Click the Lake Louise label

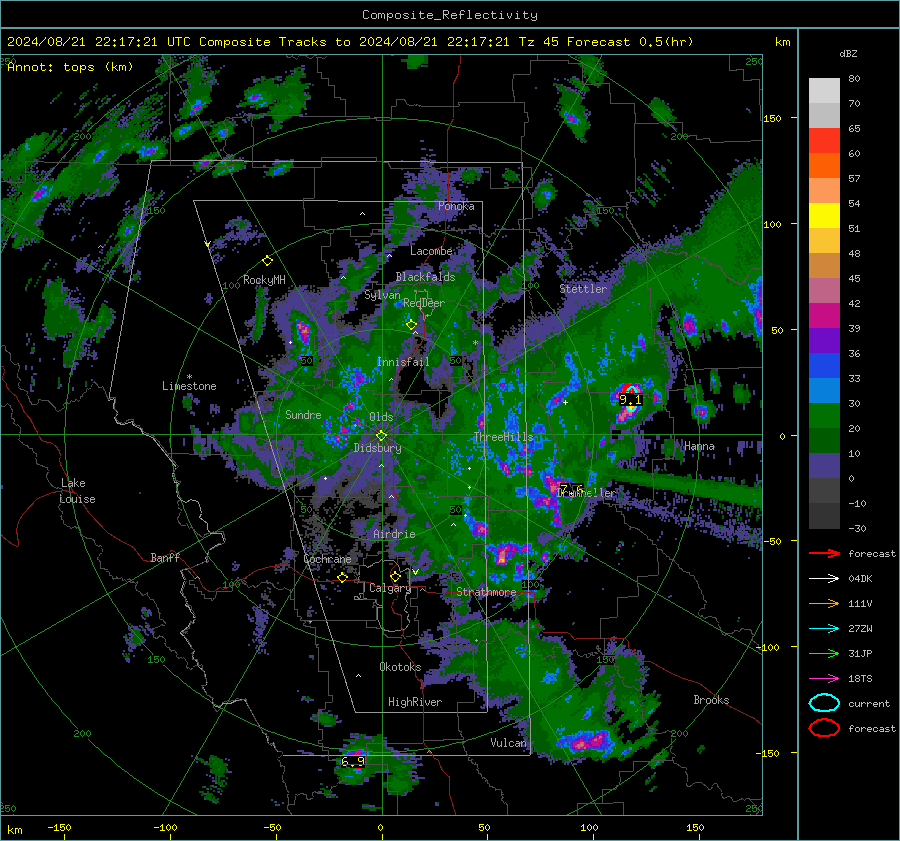(77, 491)
